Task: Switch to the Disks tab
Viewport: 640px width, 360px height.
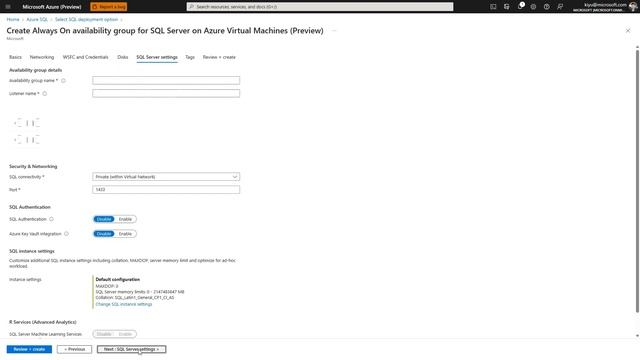Action: [122, 57]
